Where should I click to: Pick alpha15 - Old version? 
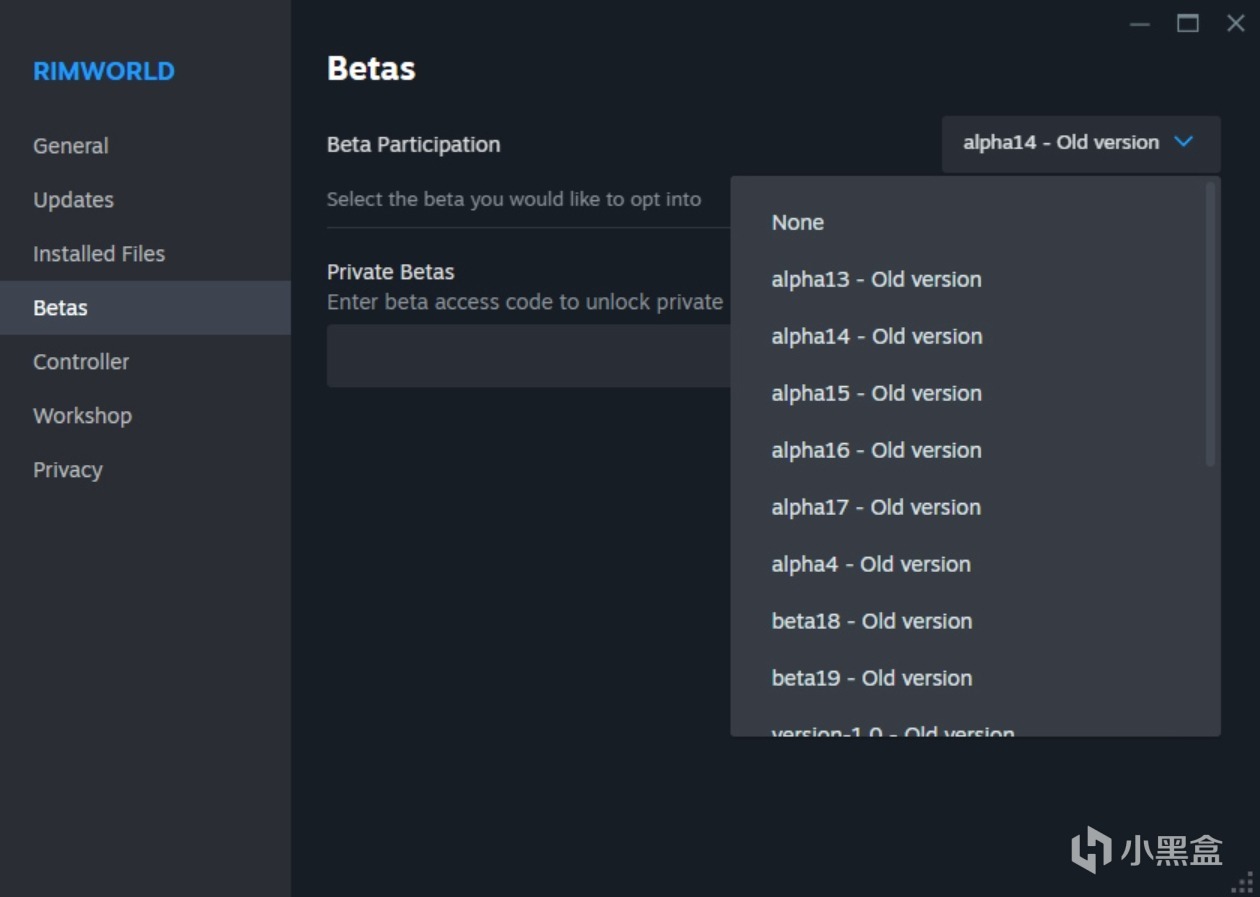coord(968,394)
